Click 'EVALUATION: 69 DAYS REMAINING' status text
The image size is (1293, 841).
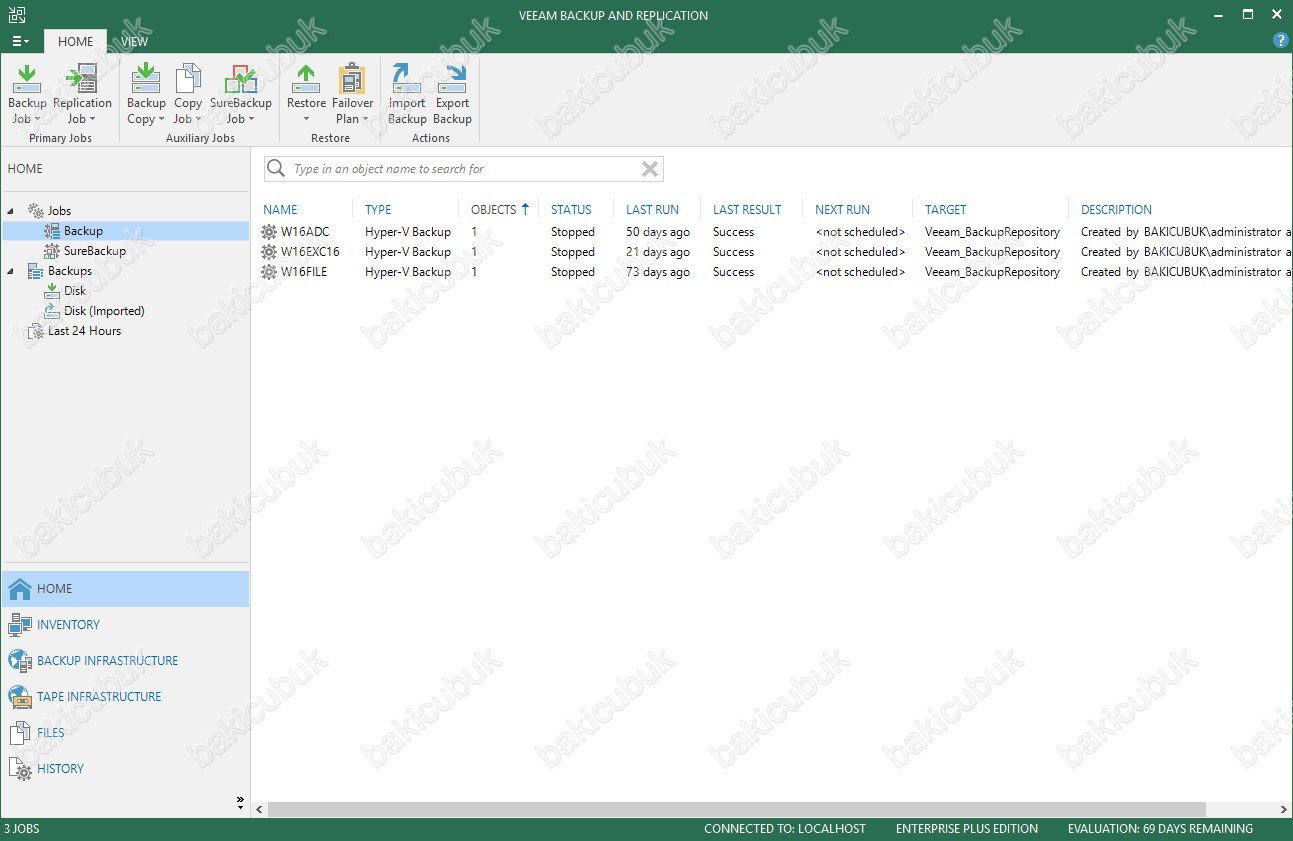1160,829
